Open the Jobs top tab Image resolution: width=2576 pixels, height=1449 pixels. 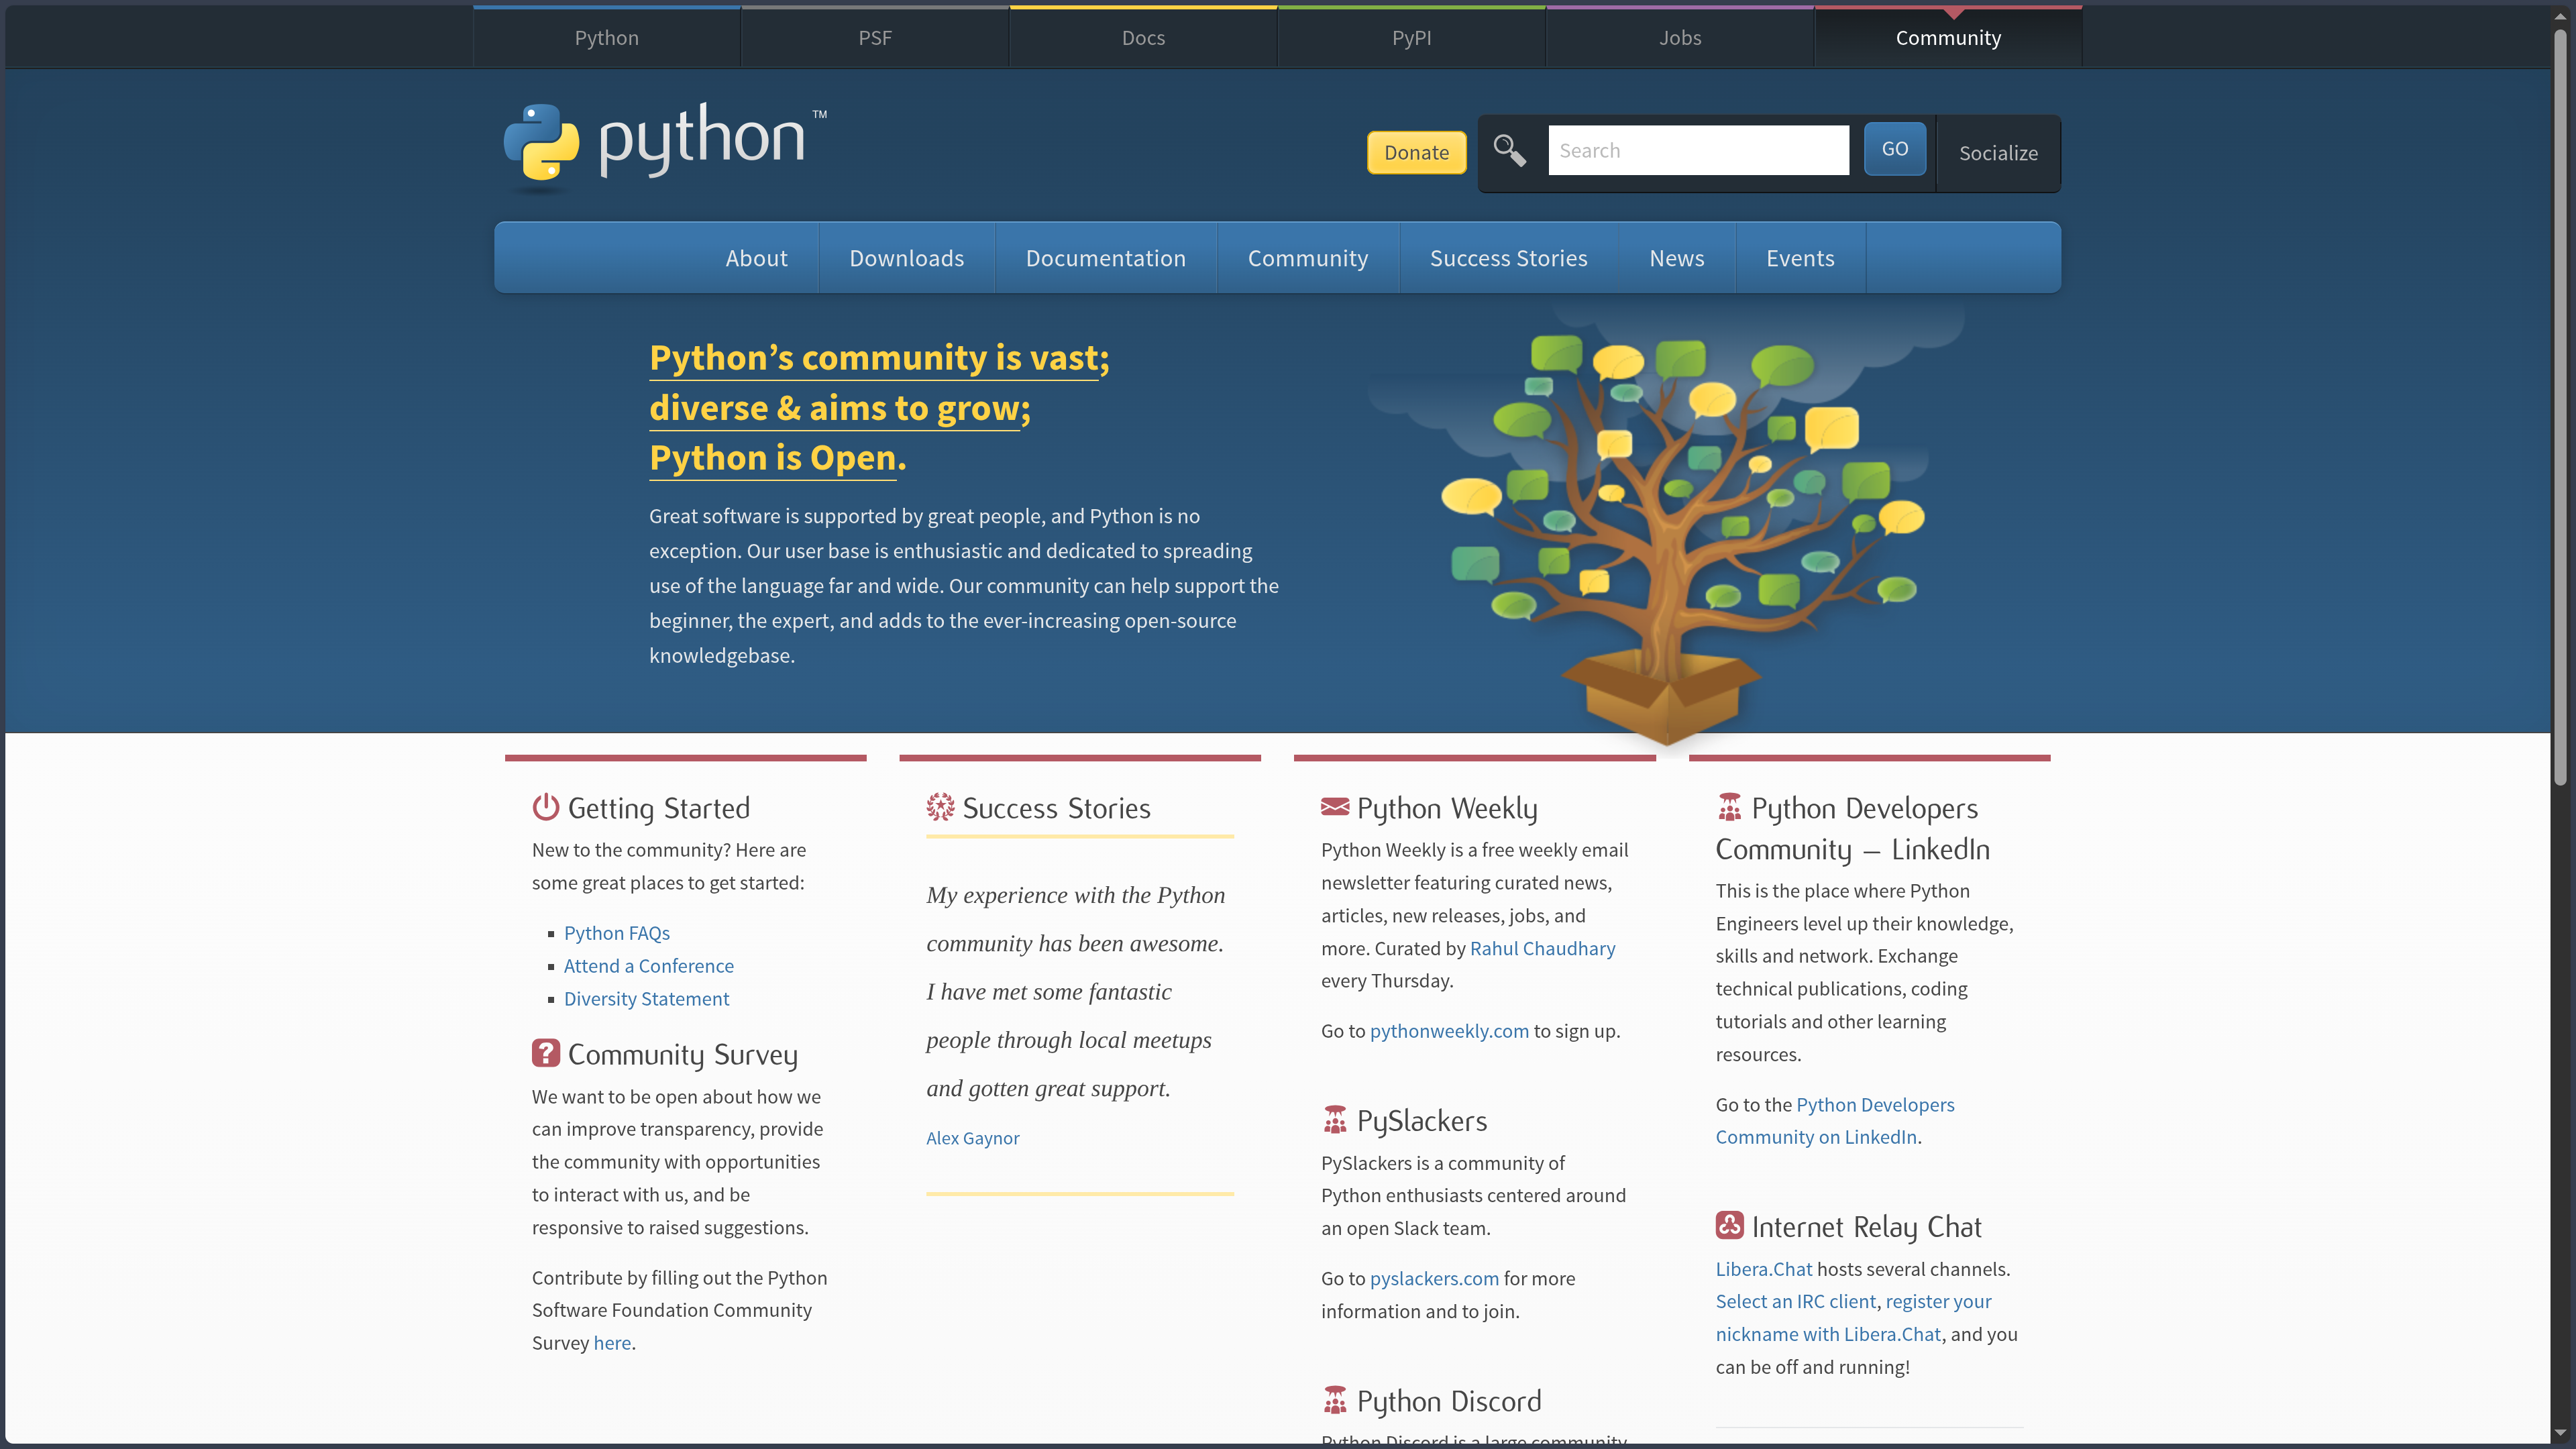click(x=1680, y=38)
